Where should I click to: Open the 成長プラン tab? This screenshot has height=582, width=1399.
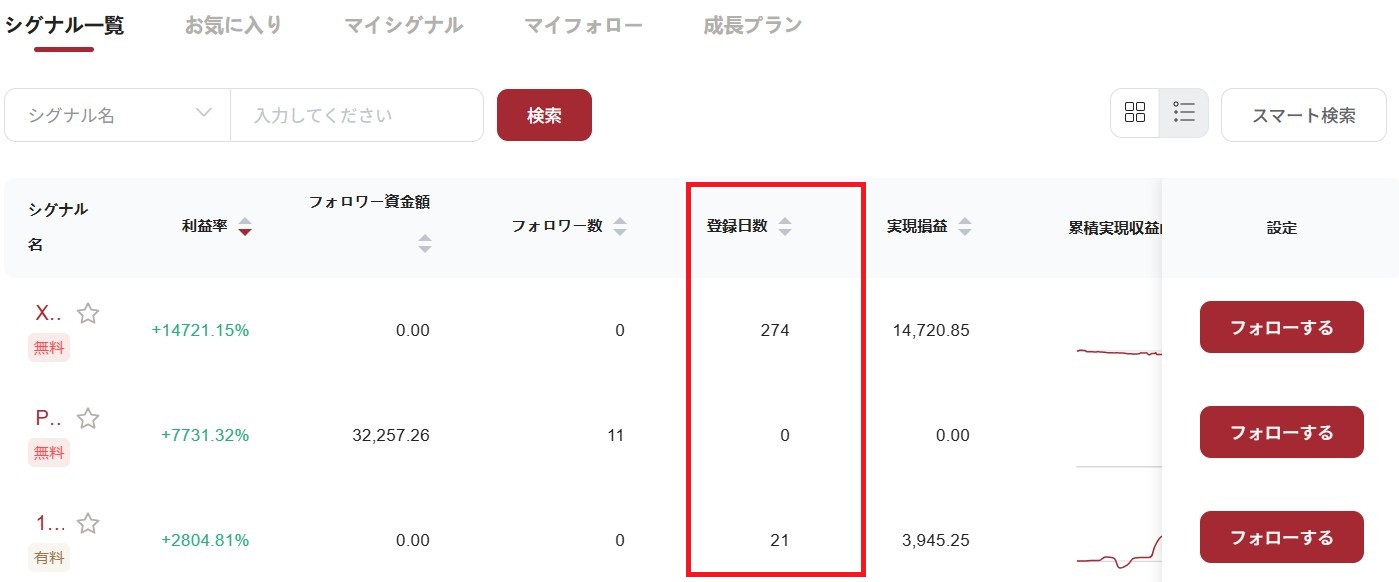[752, 26]
